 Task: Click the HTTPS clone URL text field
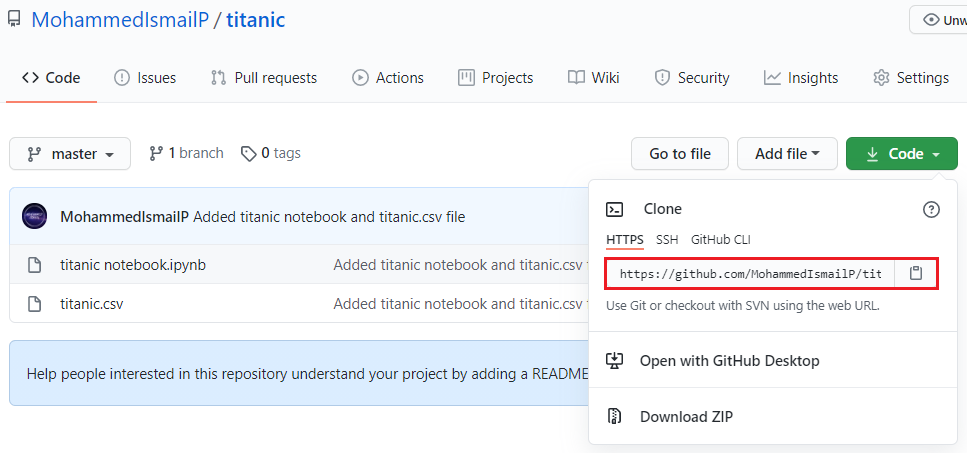point(751,273)
